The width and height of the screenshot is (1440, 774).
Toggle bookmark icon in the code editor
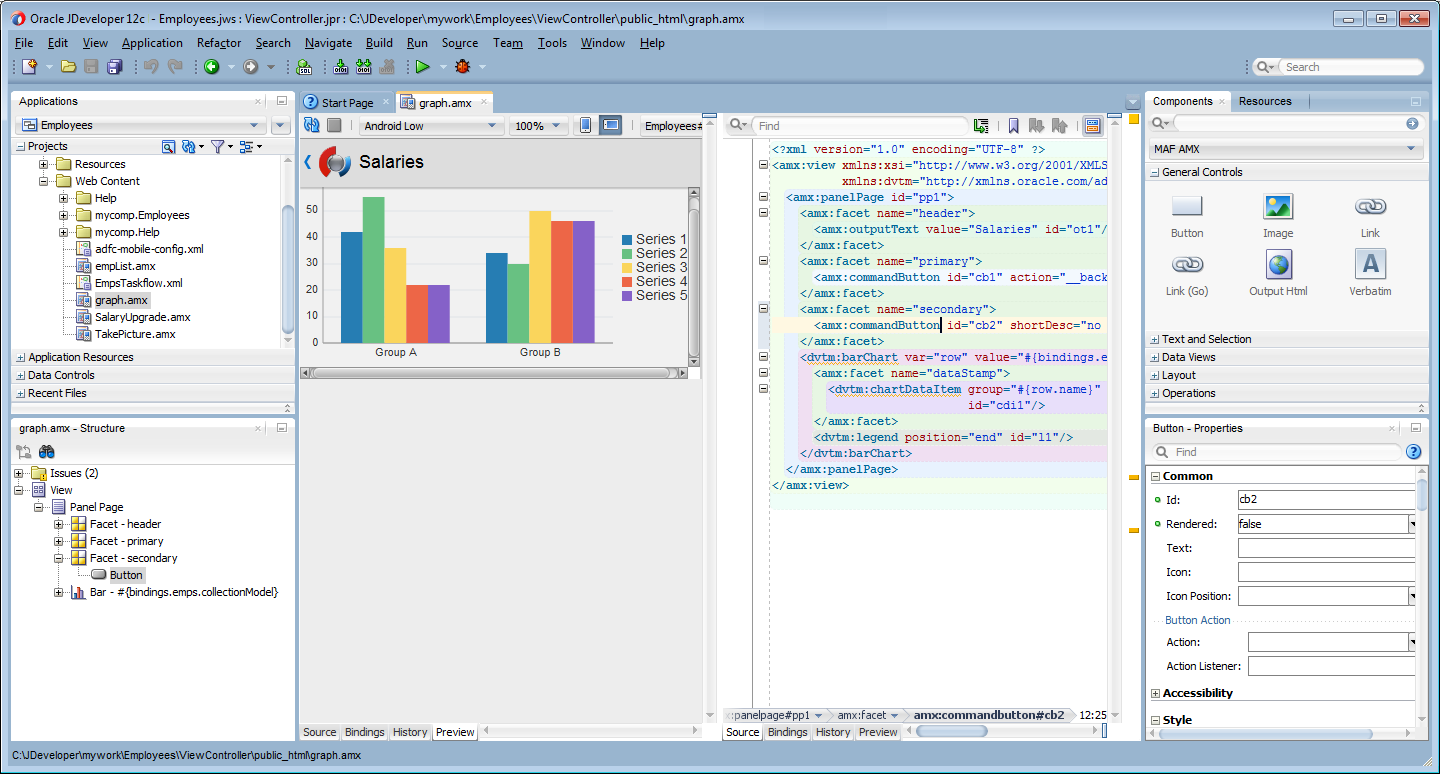tap(1013, 126)
